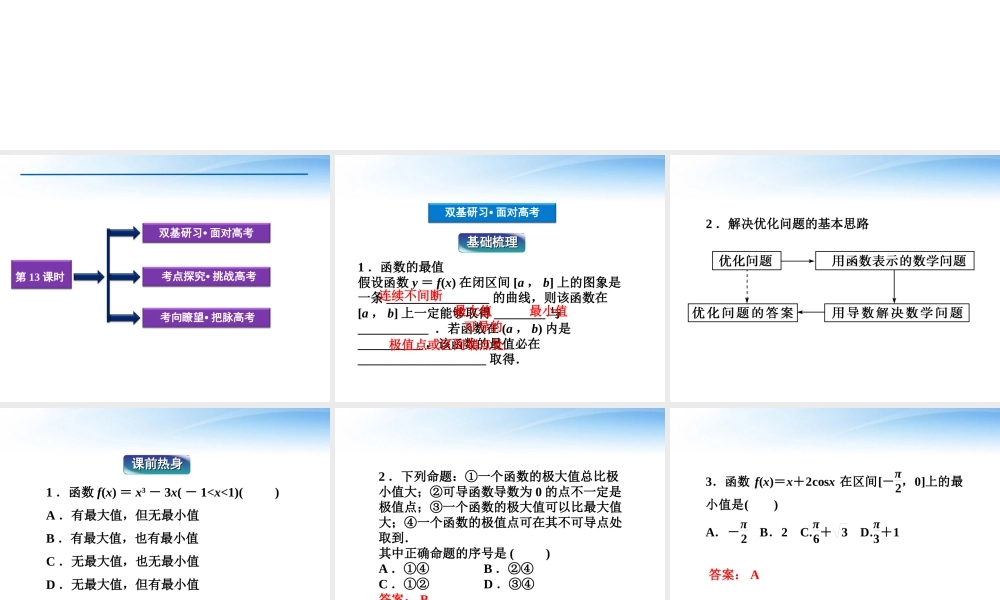The height and width of the screenshot is (600, 1000).
Task: Open the slide 解决优化问题的基本思路
Action: 835,278
